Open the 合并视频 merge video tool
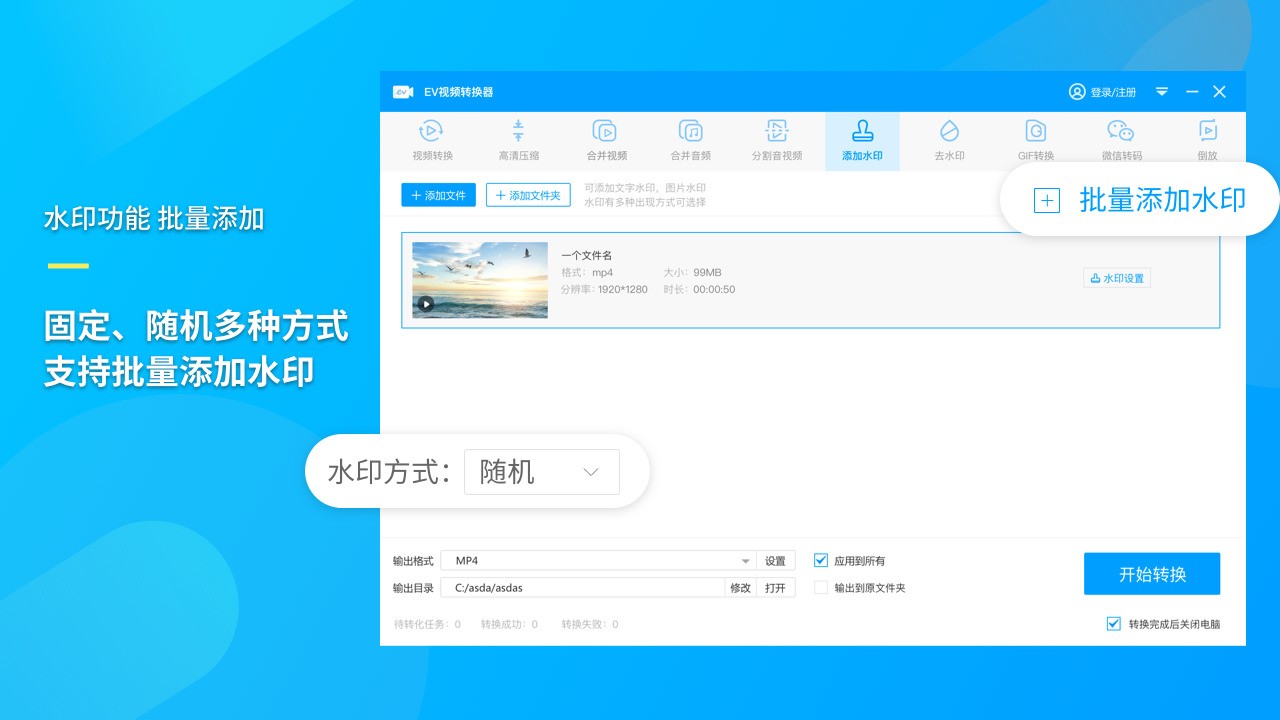 coord(605,140)
